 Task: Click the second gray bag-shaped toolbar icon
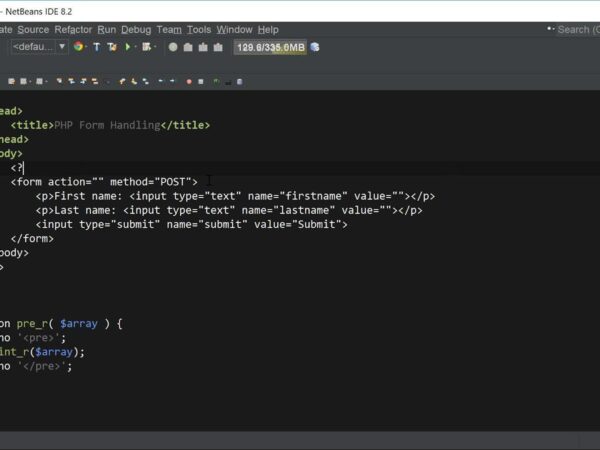203,47
